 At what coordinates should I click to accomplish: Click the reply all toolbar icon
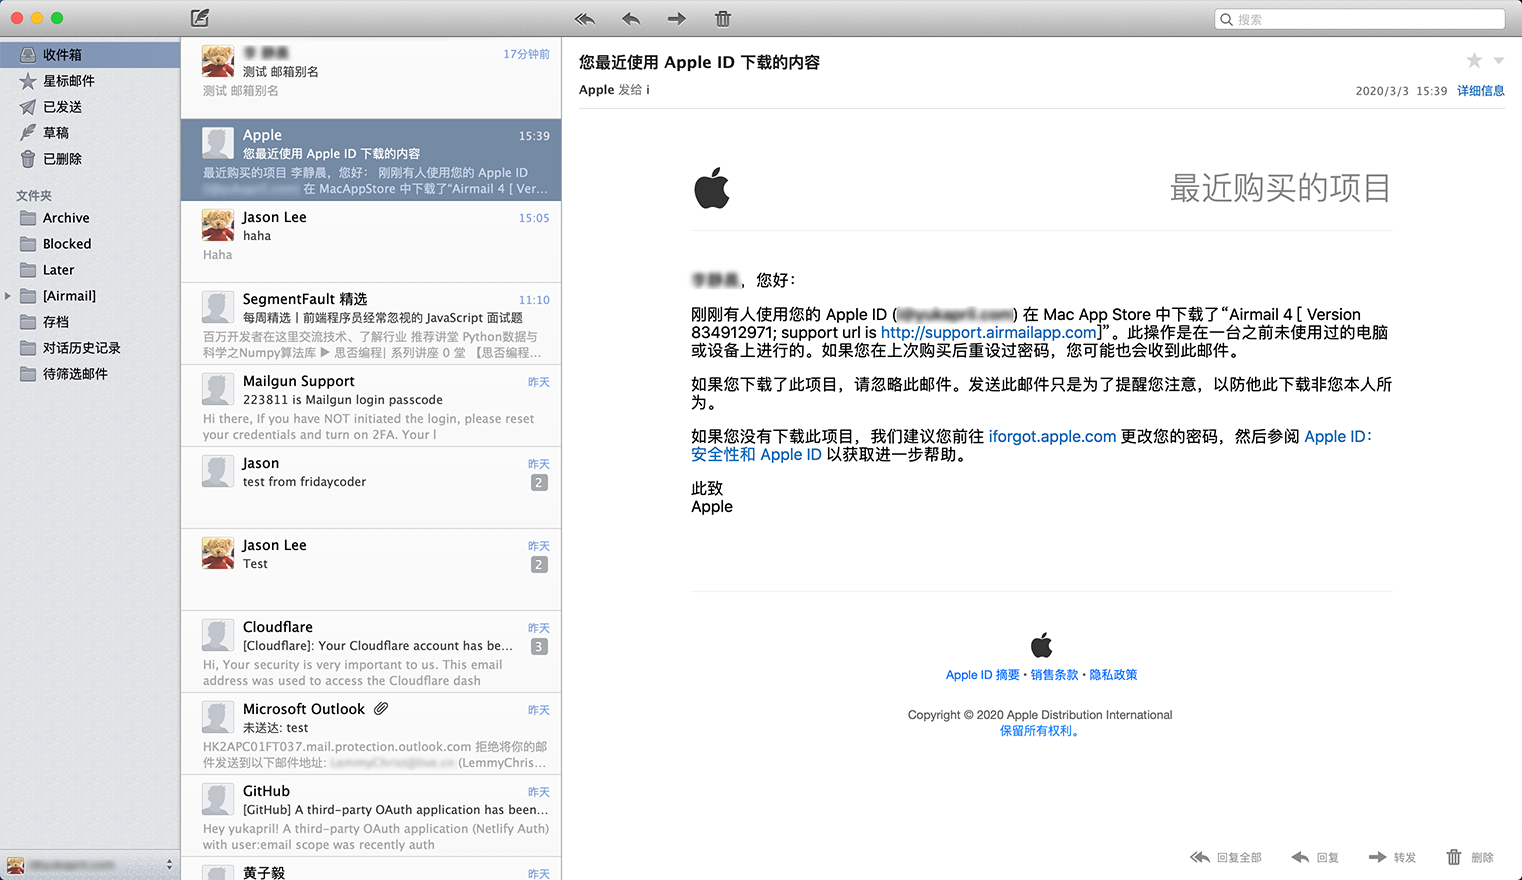(585, 19)
